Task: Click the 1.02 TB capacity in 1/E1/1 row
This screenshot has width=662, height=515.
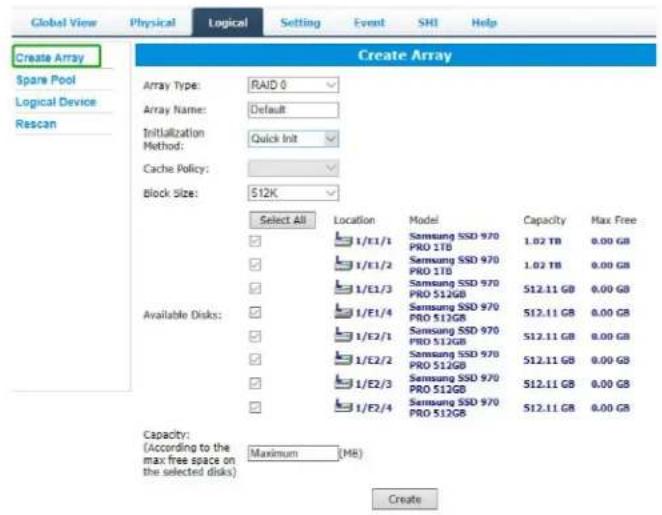Action: pos(543,241)
